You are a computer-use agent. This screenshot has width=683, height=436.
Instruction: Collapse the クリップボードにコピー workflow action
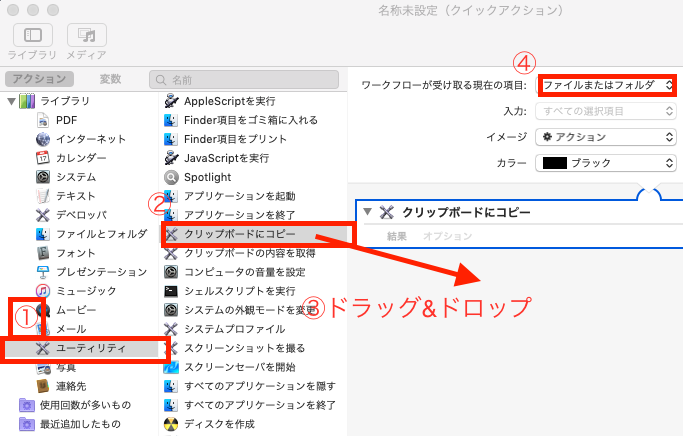coord(368,212)
